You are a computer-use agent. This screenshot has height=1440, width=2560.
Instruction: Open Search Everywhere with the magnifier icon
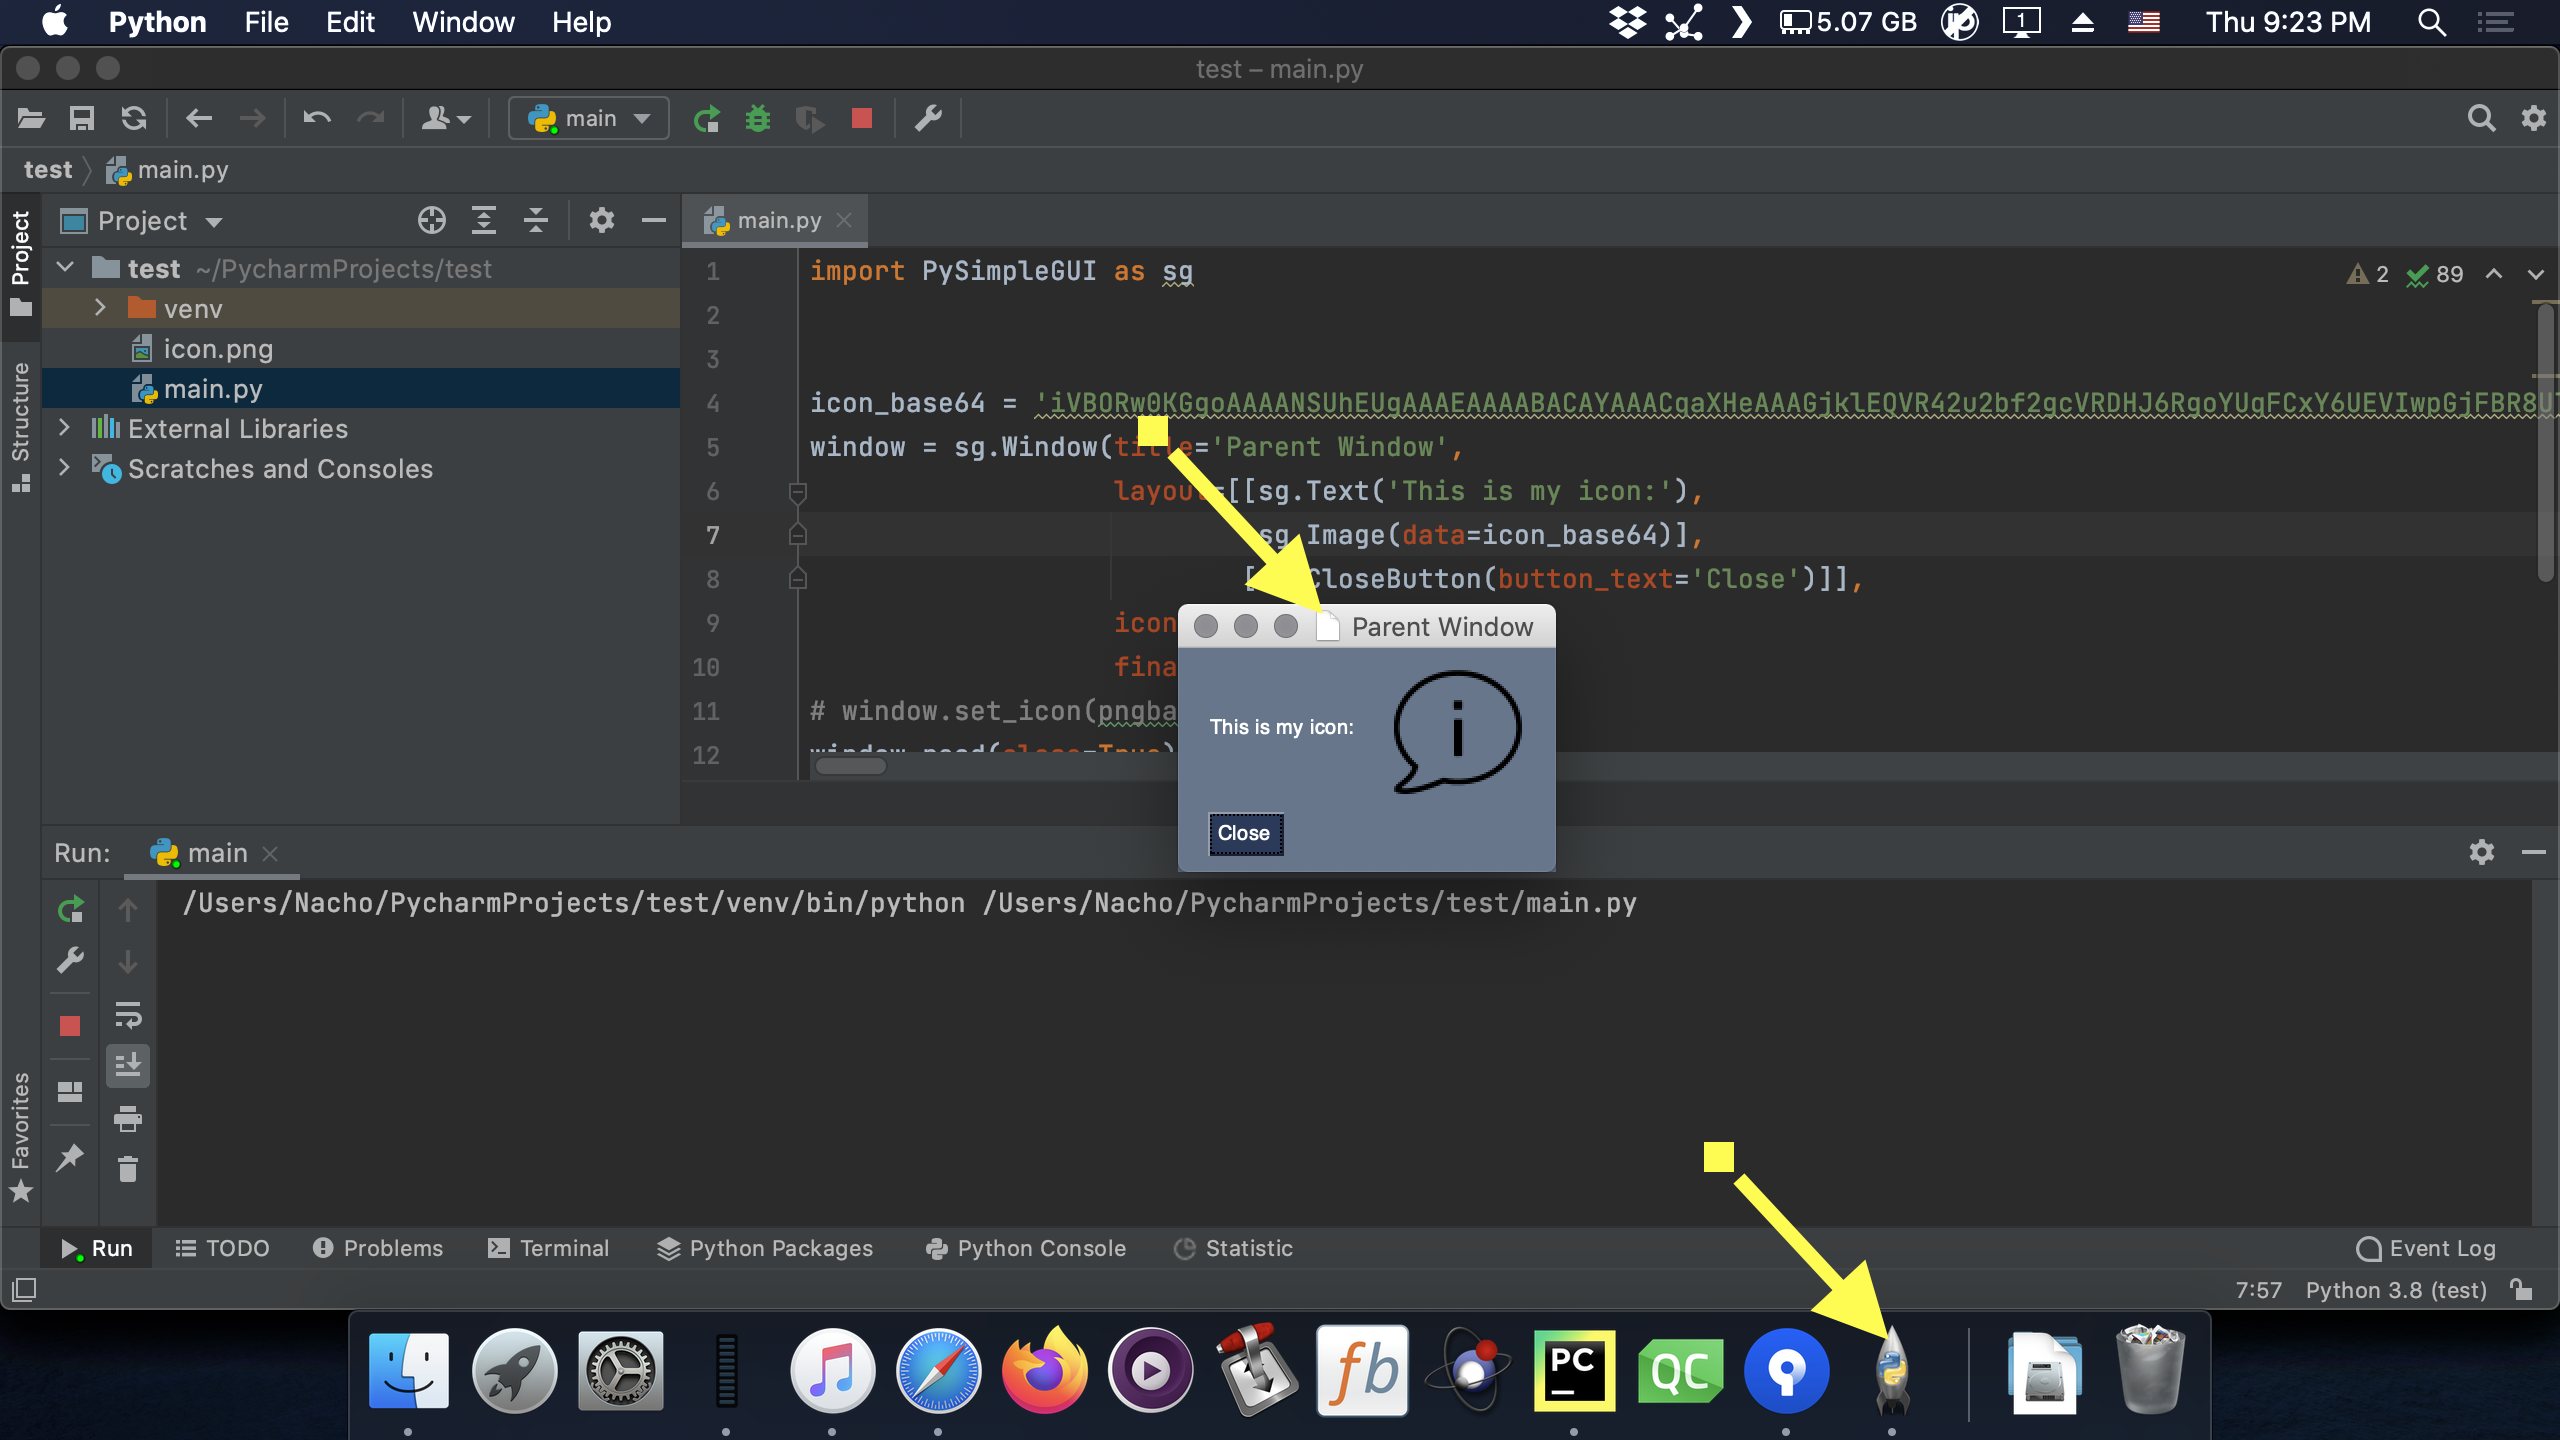[2482, 118]
